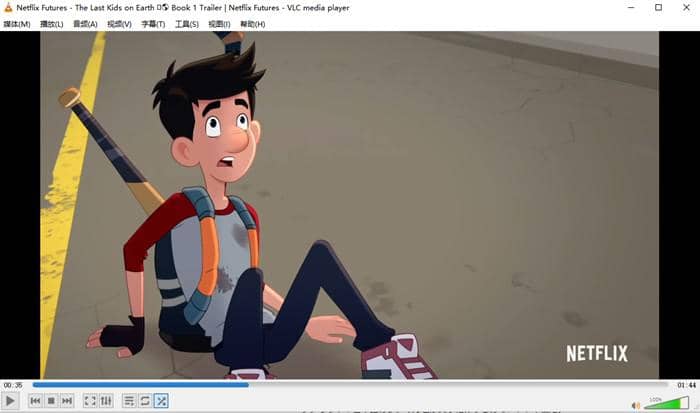Screen dimensions: 700x413
Task: Open the 播放(L) Playback menu
Action: click(51, 24)
